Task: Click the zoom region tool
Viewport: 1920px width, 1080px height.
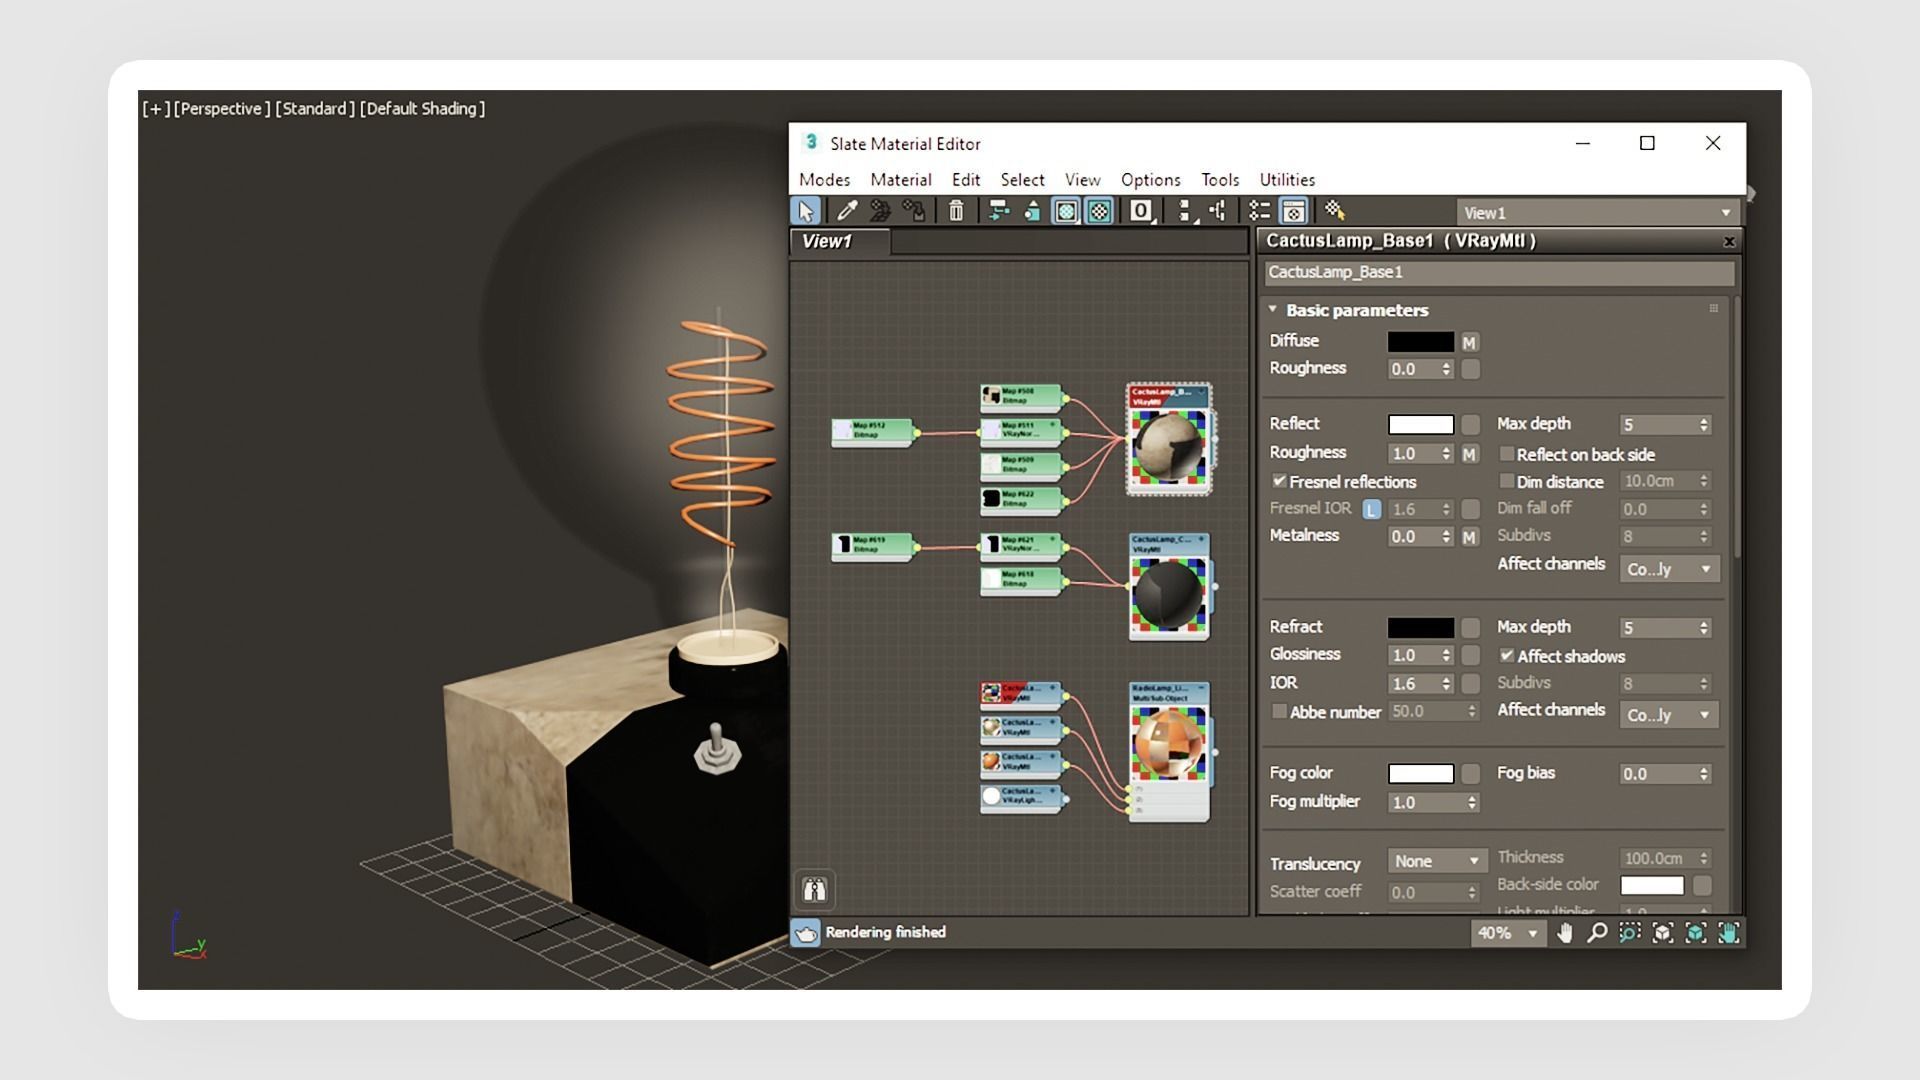Action: click(1630, 933)
